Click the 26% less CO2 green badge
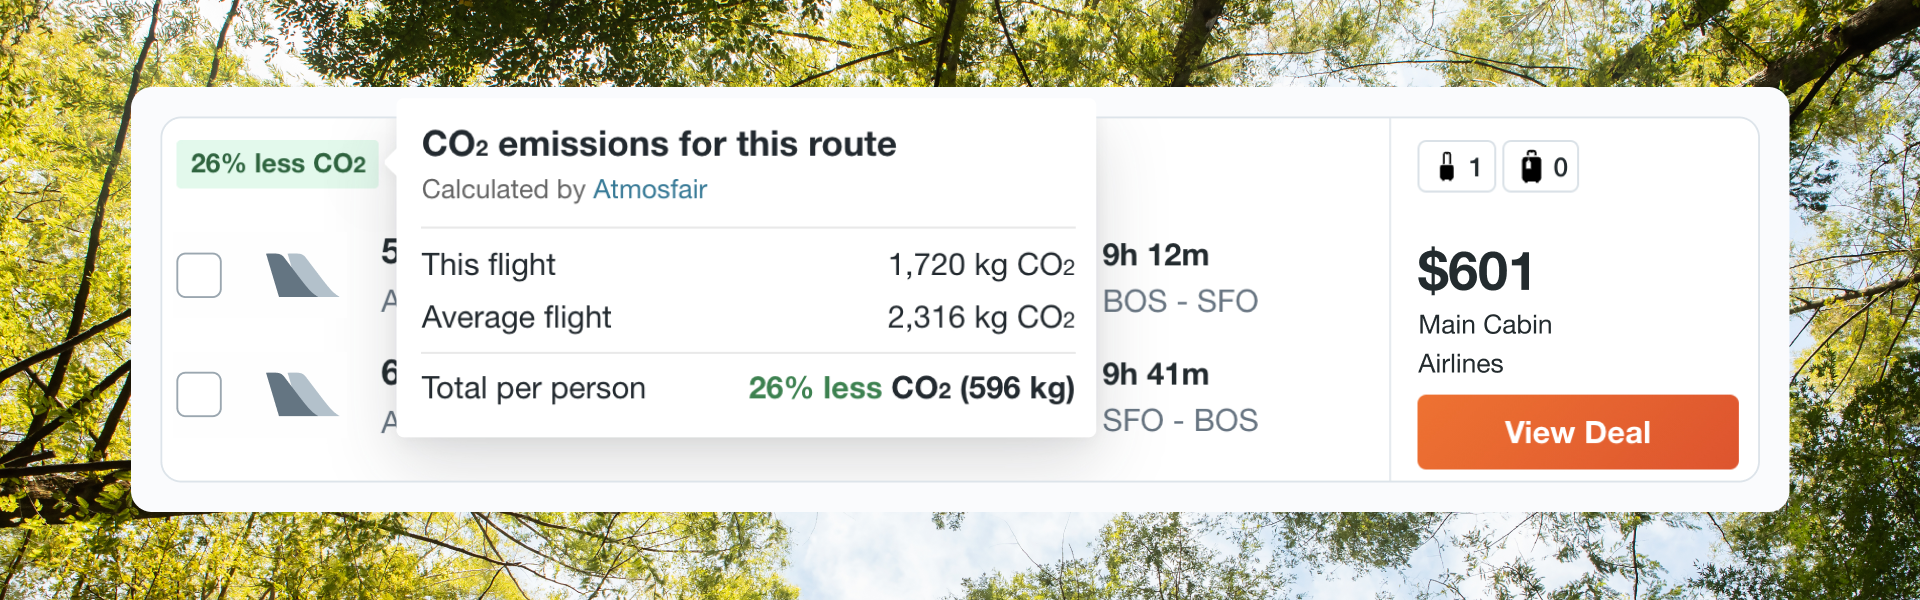Screen dimensions: 1920x600 (278, 164)
